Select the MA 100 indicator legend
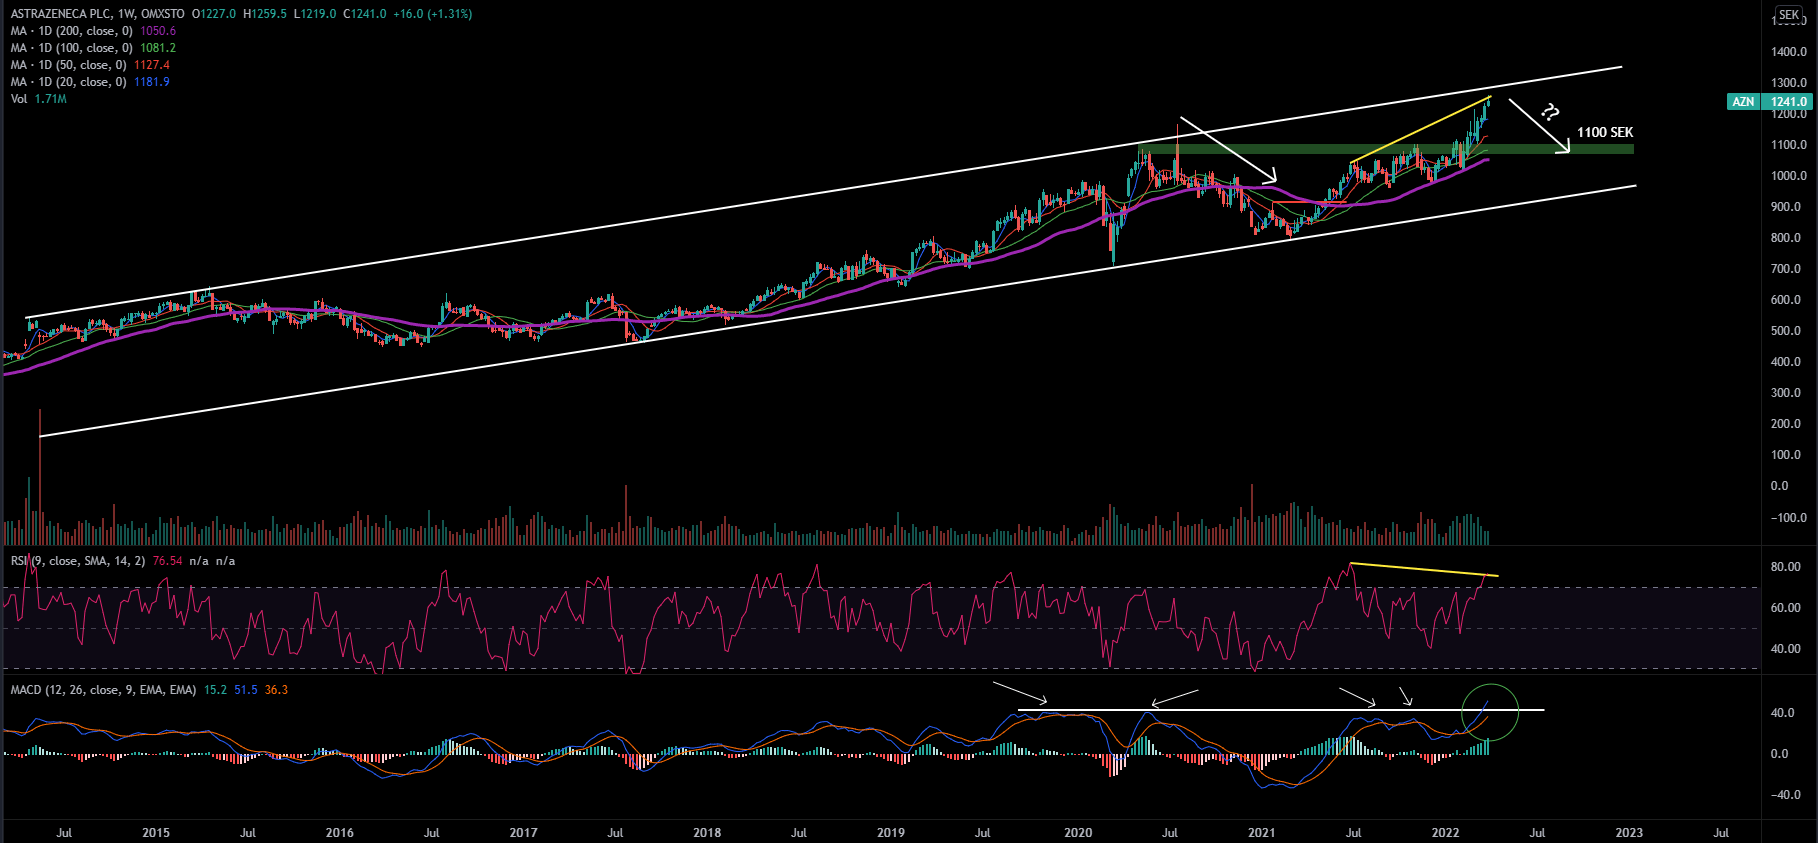 72,48
